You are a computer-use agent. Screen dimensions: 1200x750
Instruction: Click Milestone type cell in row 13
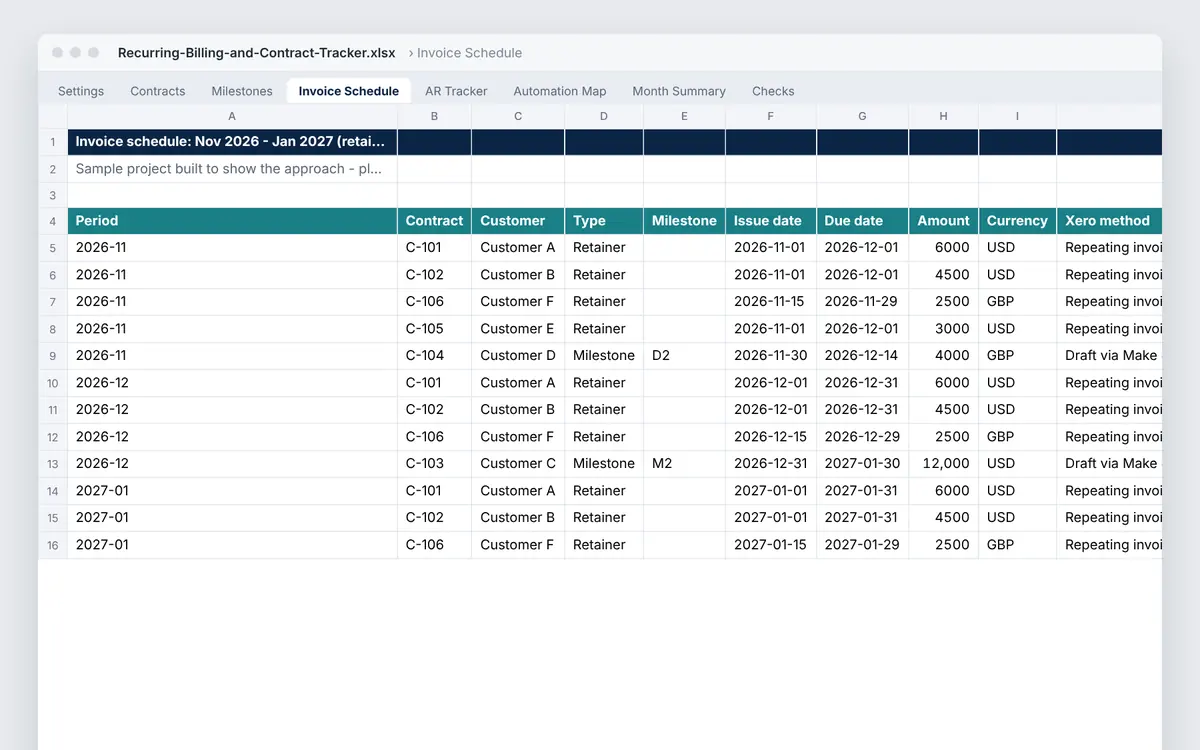tap(604, 463)
